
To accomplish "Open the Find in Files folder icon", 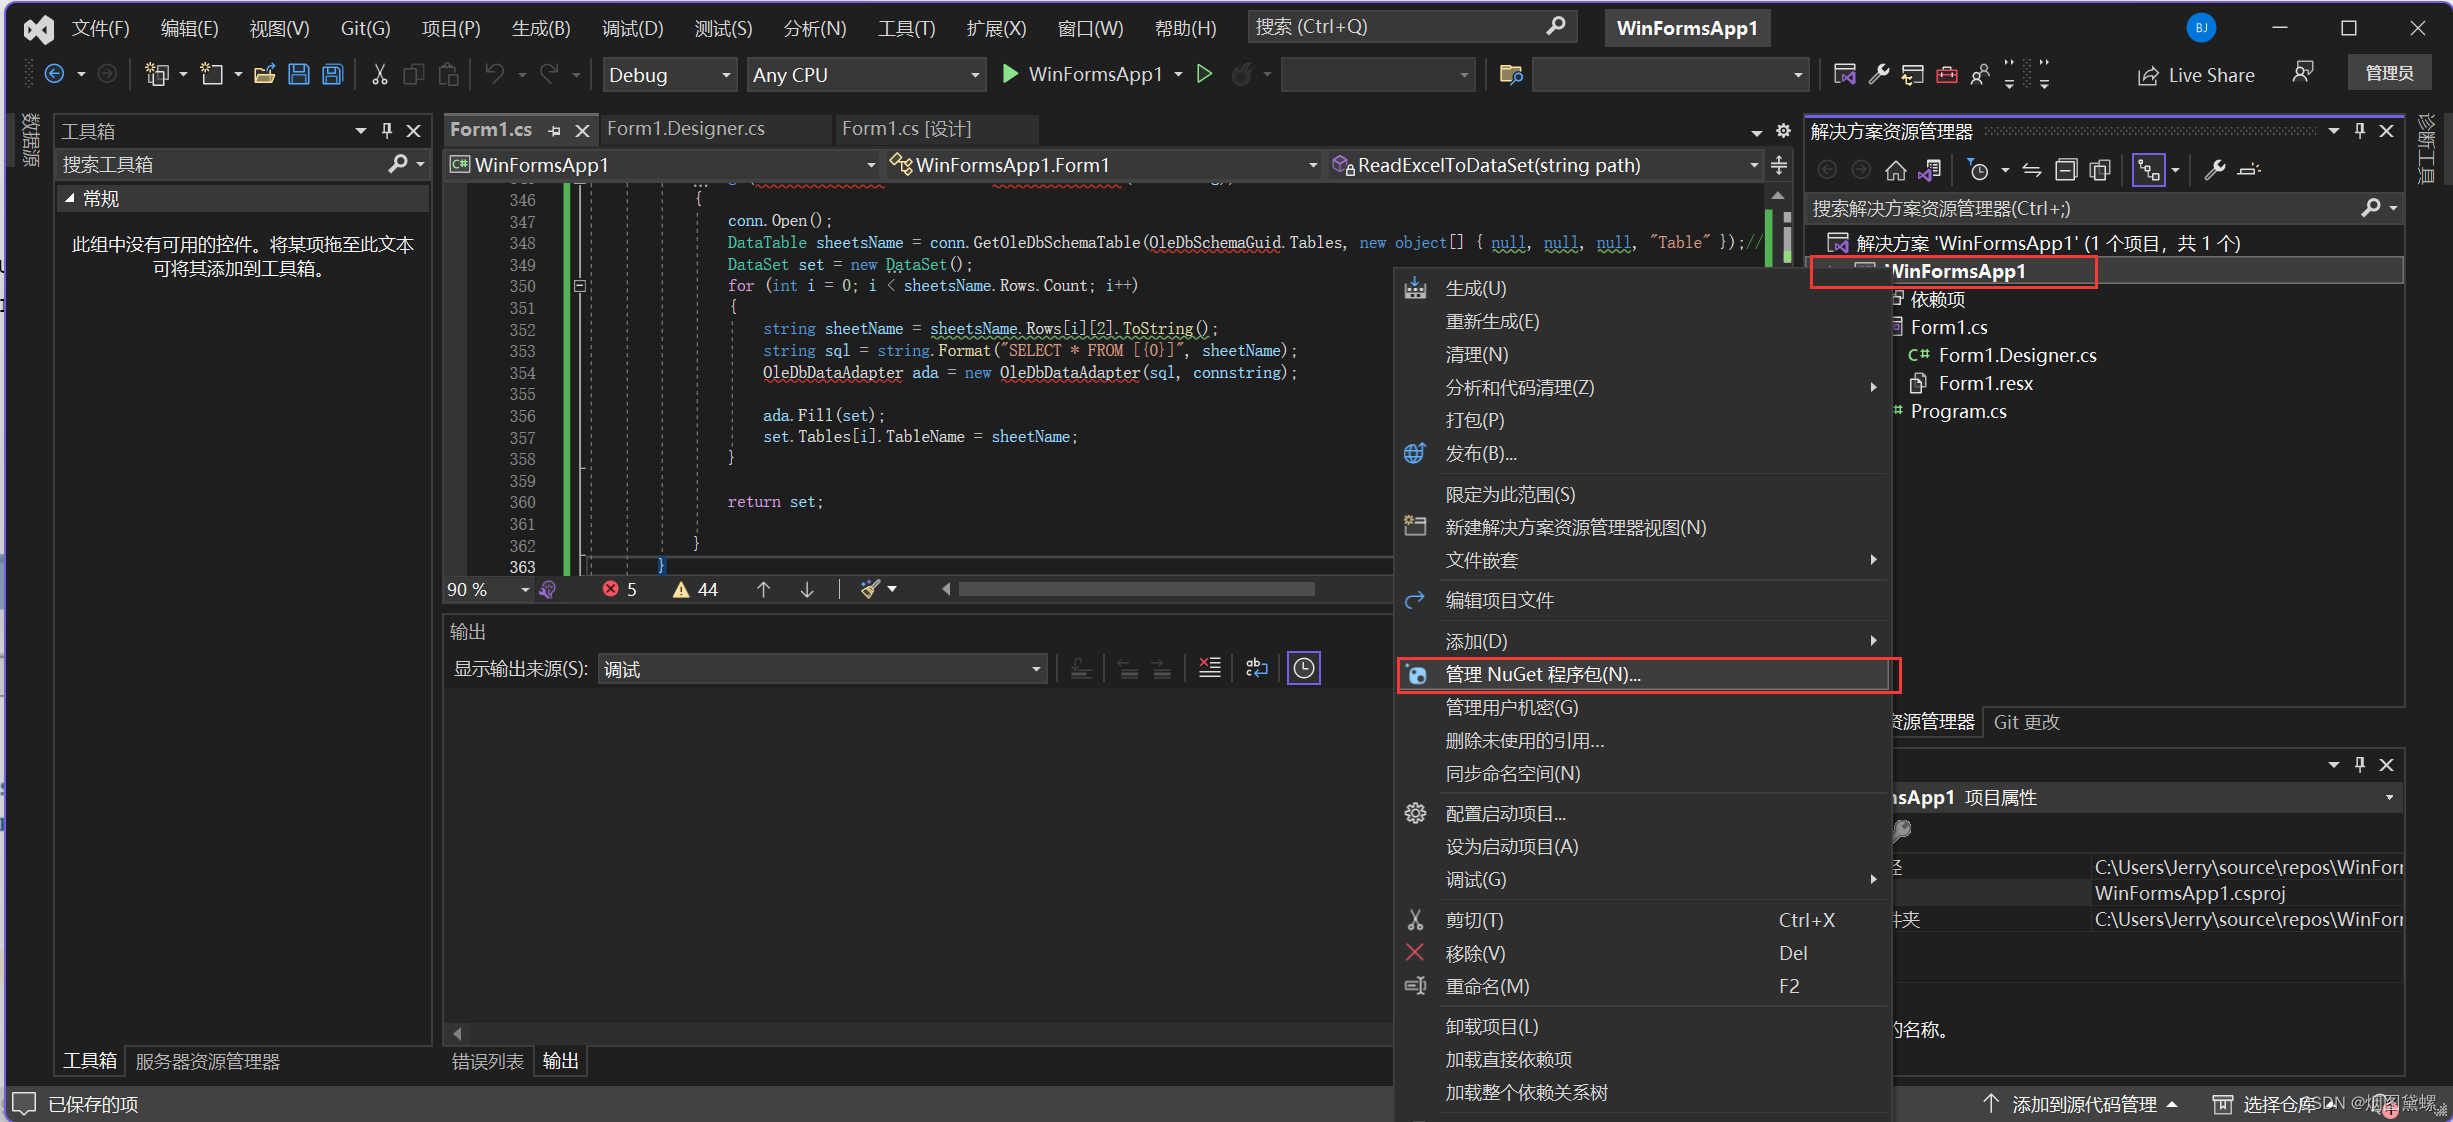I will pos(1511,74).
